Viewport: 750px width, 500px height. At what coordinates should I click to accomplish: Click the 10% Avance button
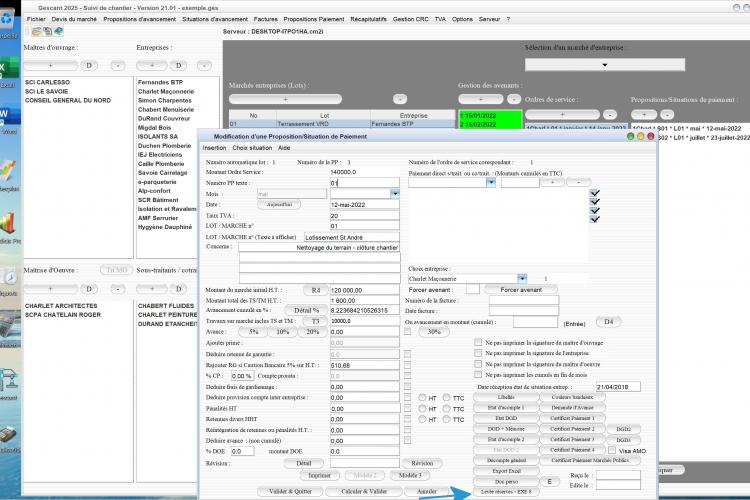283,332
